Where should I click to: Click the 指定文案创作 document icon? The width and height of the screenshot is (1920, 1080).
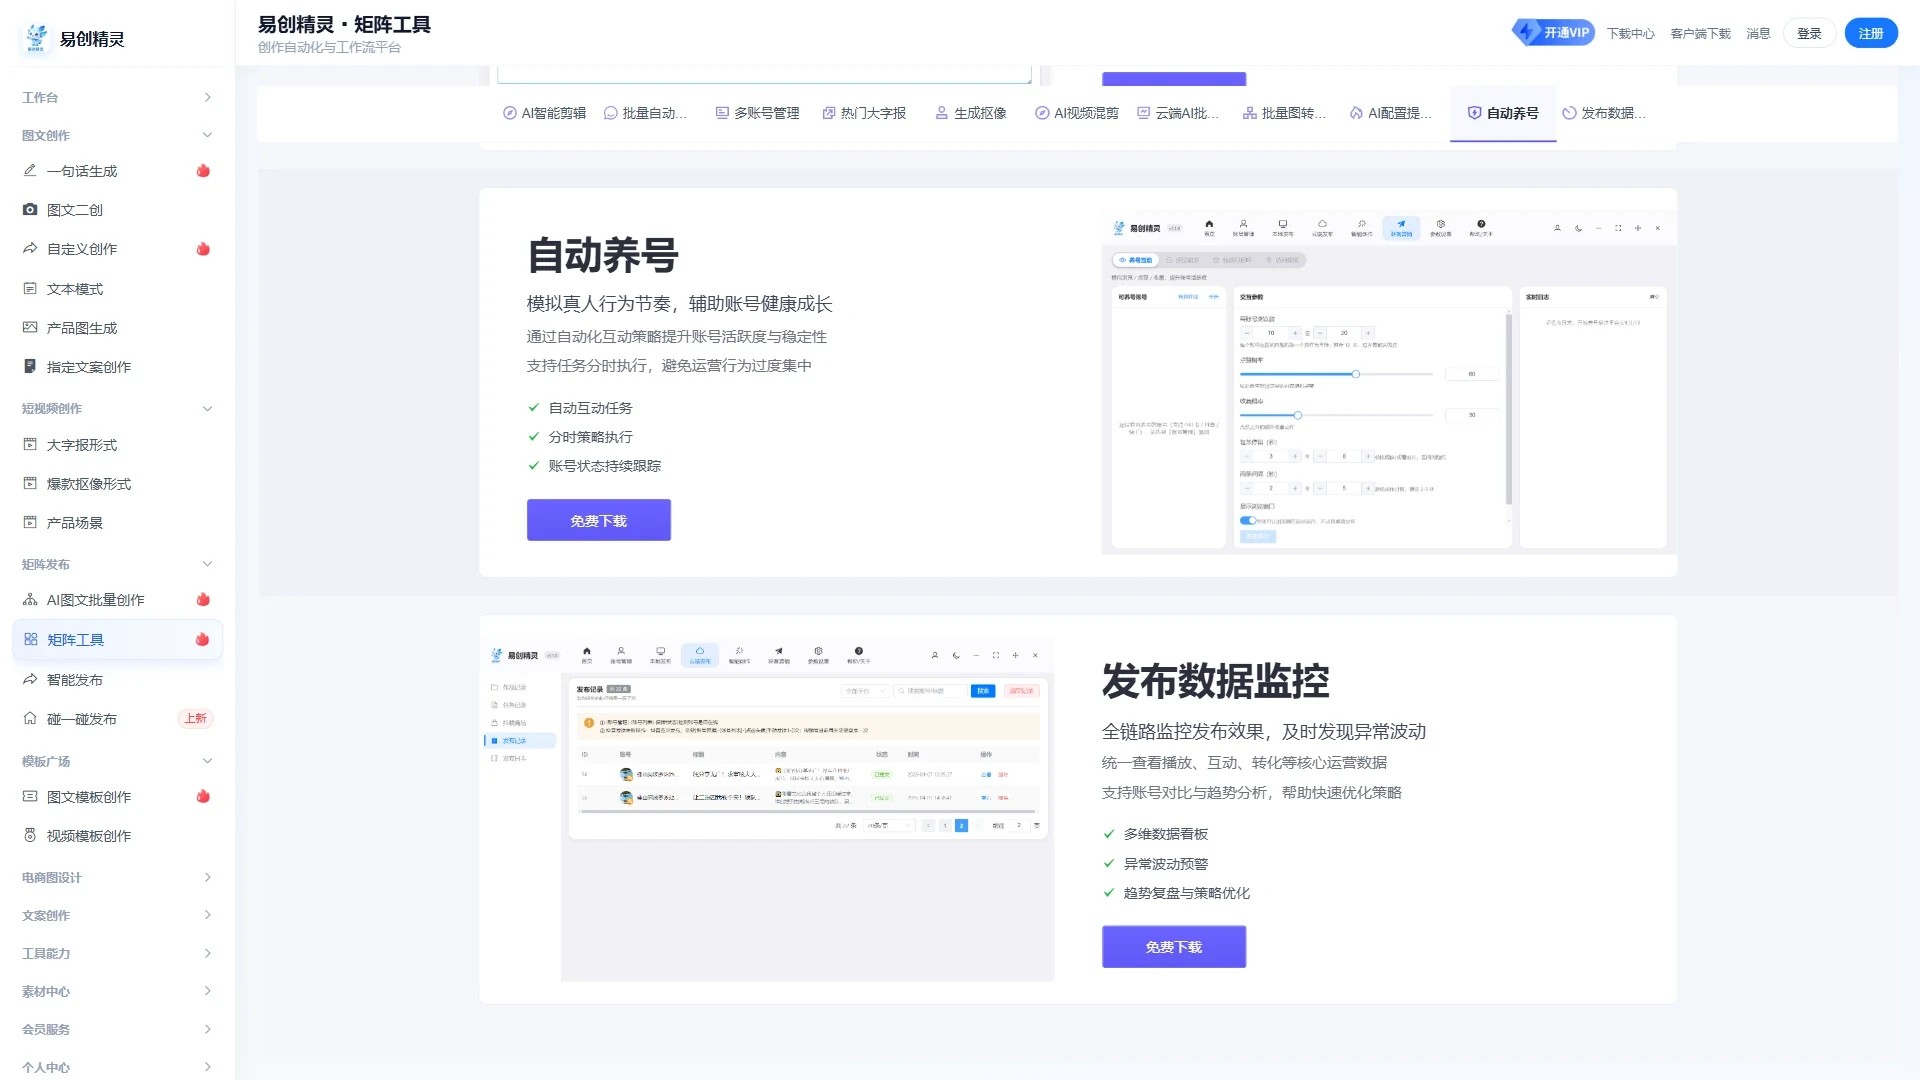(30, 367)
